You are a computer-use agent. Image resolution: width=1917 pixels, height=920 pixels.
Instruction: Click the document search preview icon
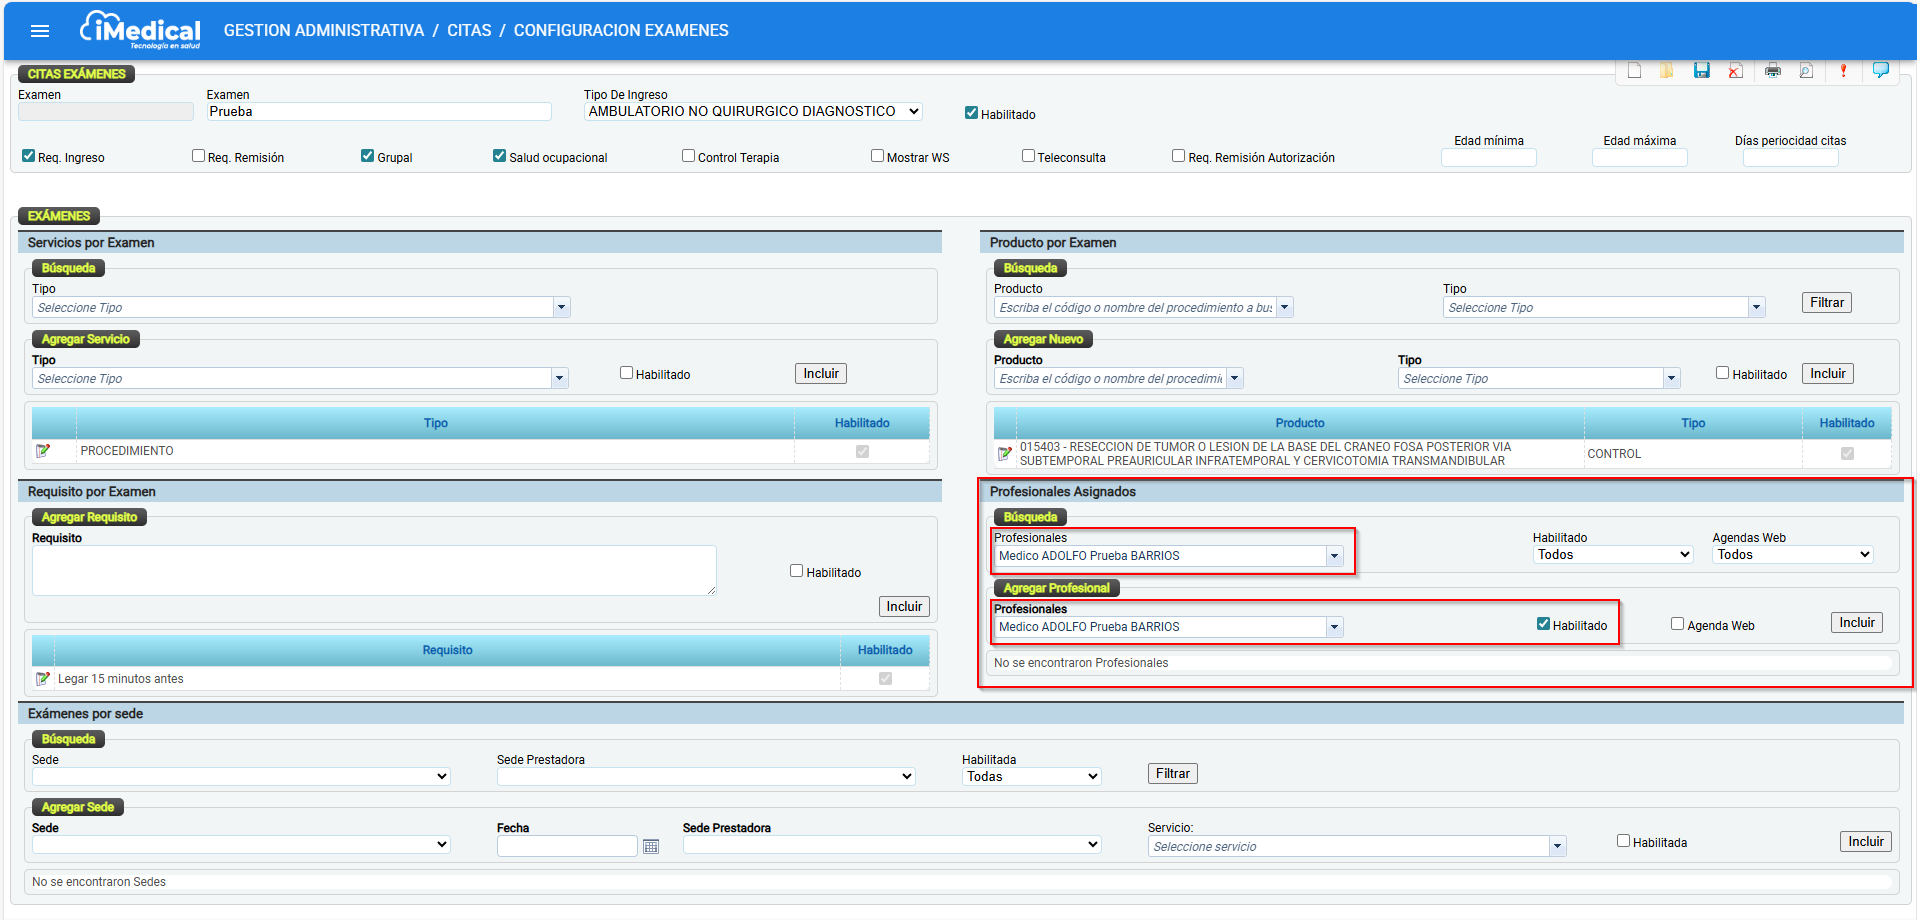1806,70
